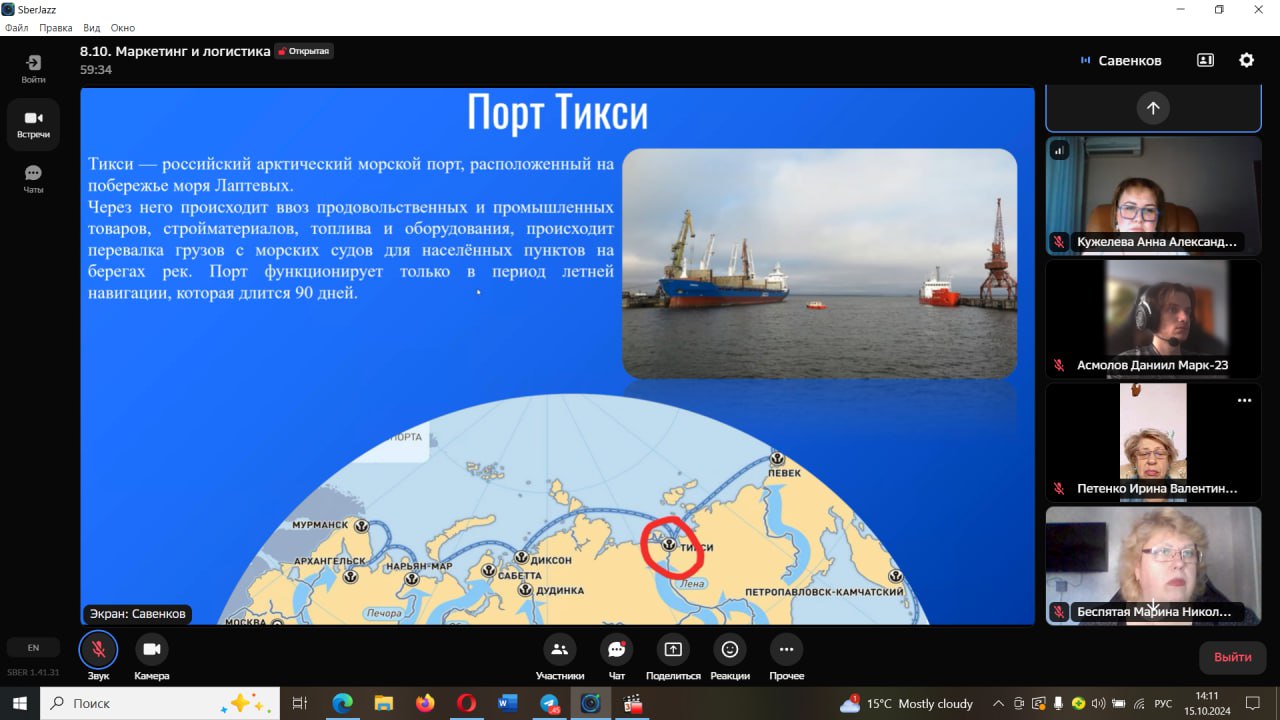
Task: Toggle the Камера camera button
Action: tap(151, 650)
